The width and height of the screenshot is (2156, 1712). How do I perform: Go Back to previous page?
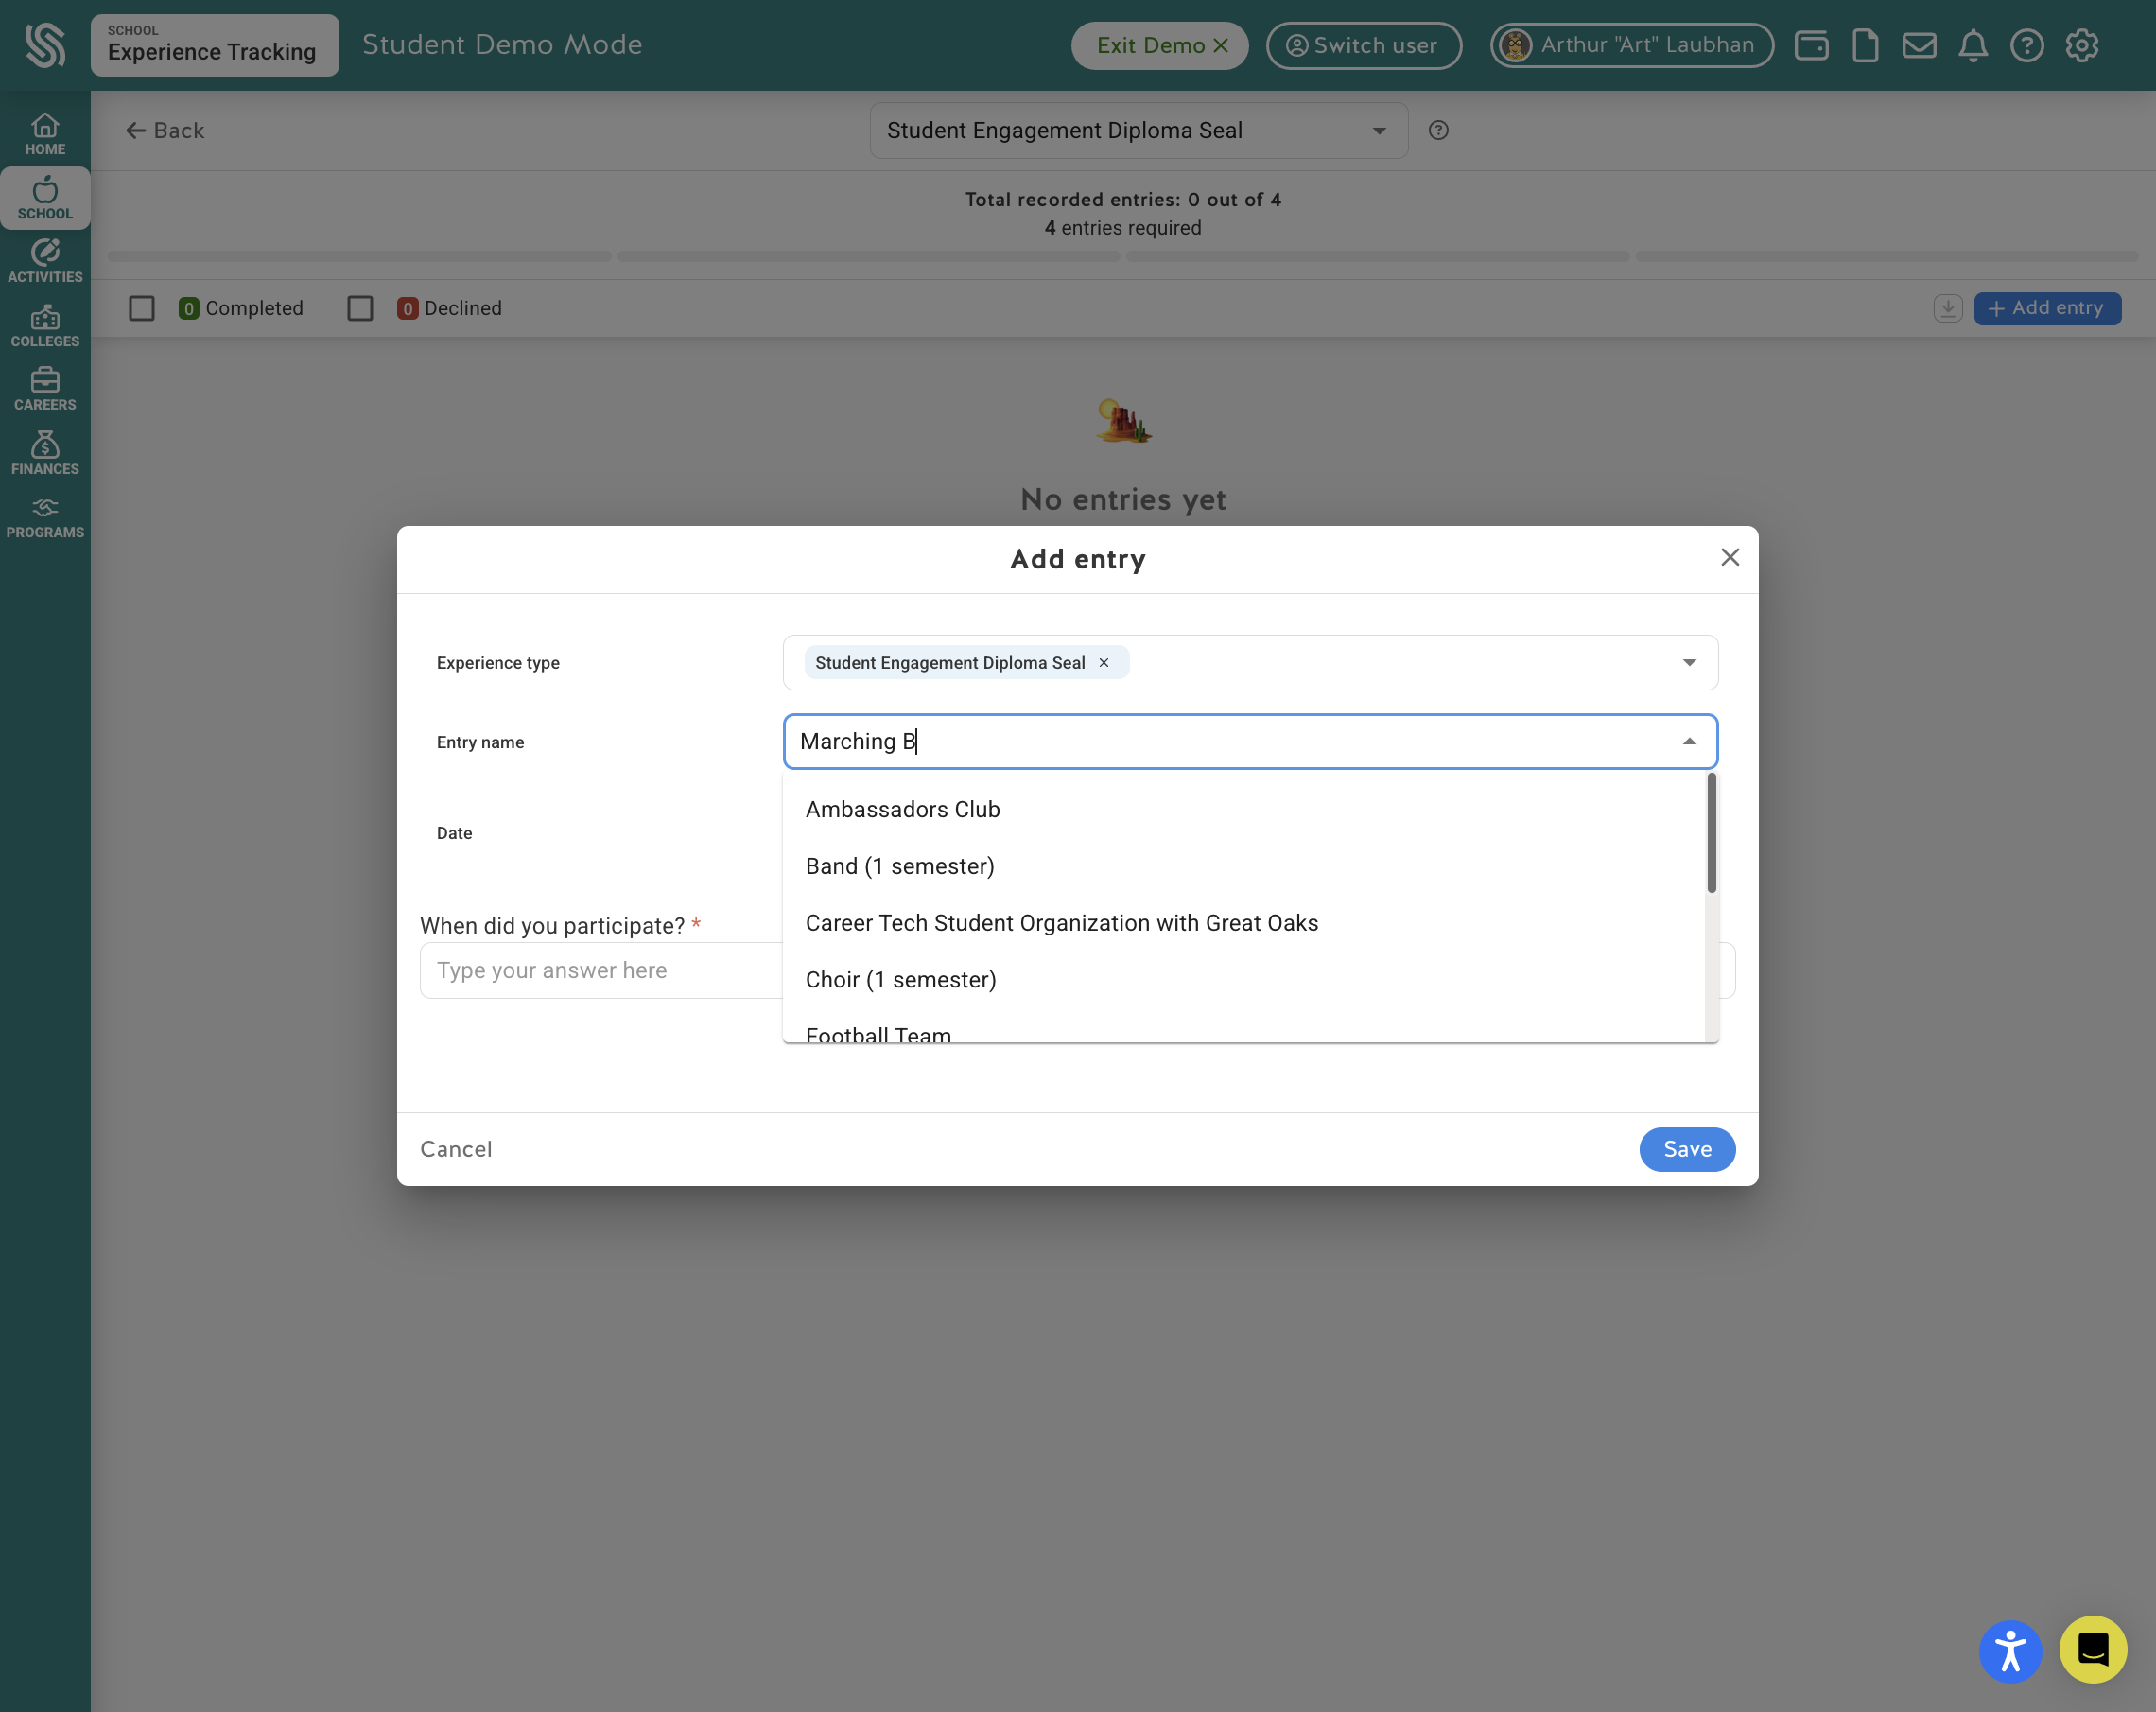(165, 130)
